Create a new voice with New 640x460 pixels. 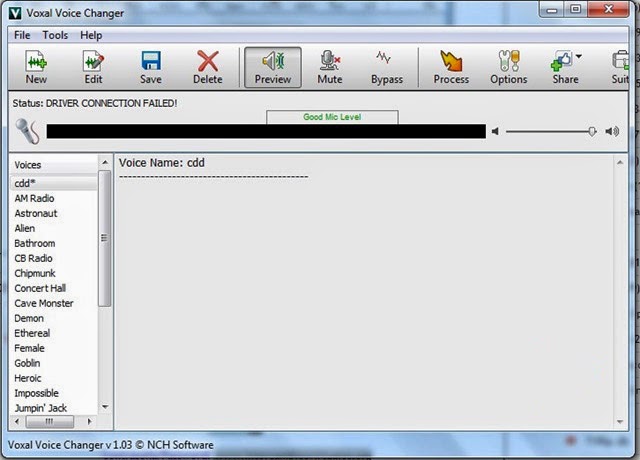click(x=36, y=67)
